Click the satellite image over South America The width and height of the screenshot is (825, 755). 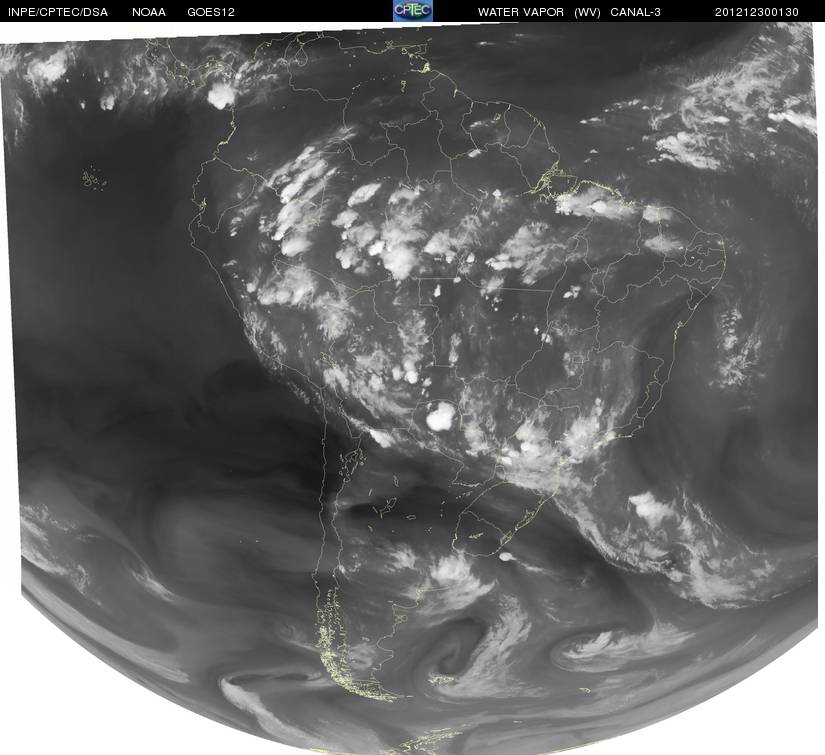pyautogui.click(x=412, y=388)
